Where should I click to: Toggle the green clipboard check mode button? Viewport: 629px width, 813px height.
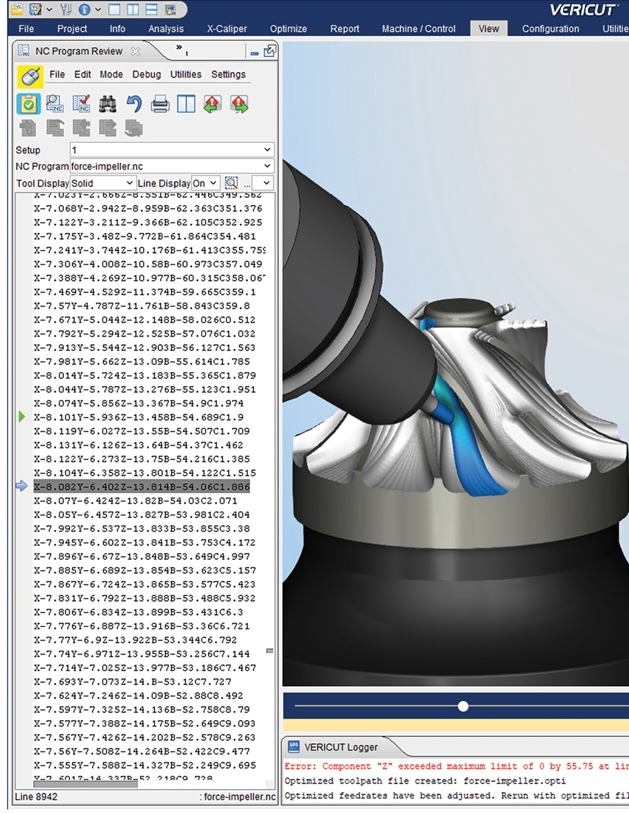tap(29, 104)
